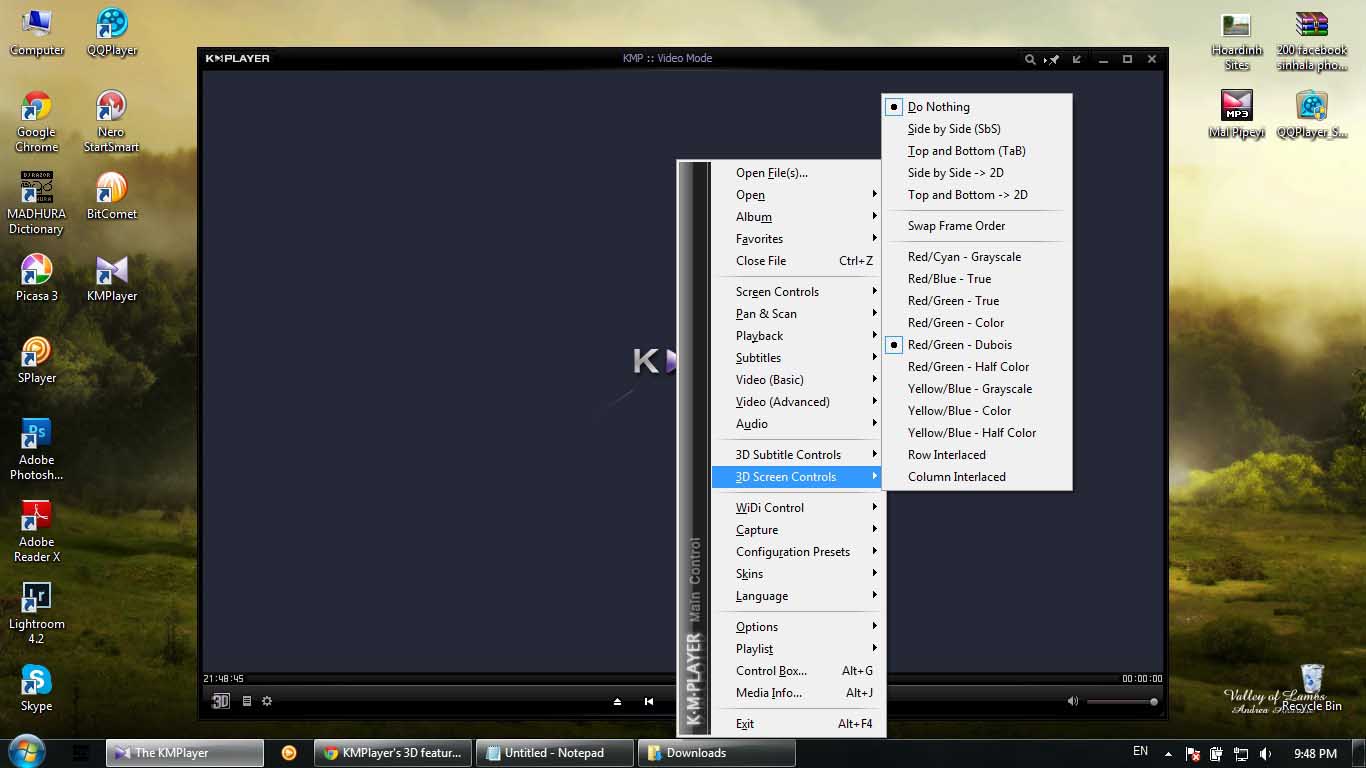Screen dimensions: 1366x768
Task: Click the previous track playback button
Action: point(649,702)
